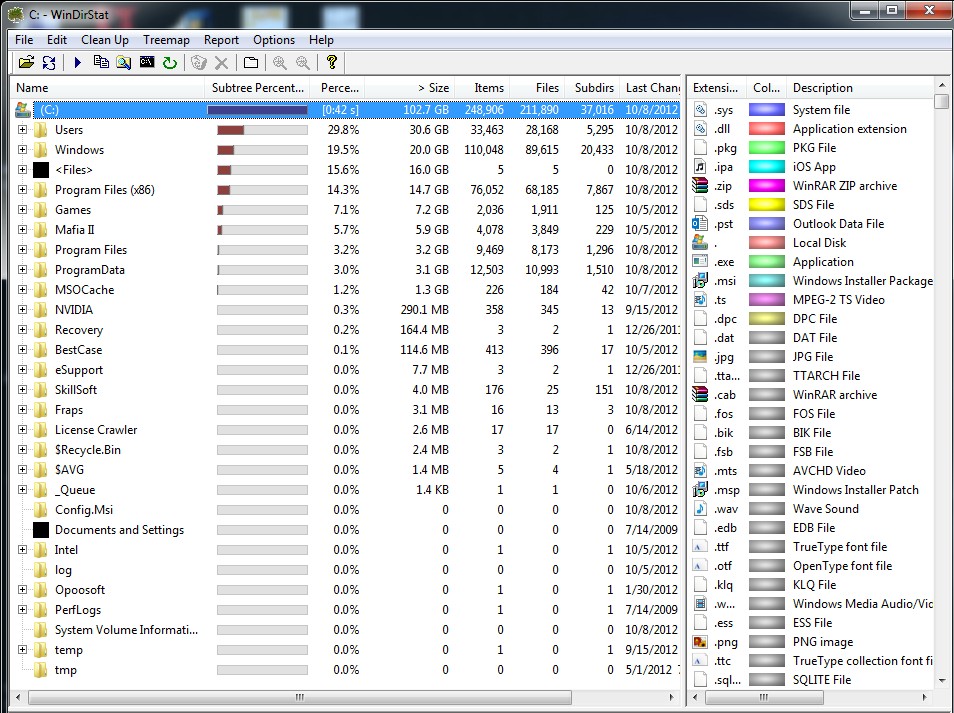Expand the Program Files (x86) folder
This screenshot has width=954, height=713.
(23, 189)
